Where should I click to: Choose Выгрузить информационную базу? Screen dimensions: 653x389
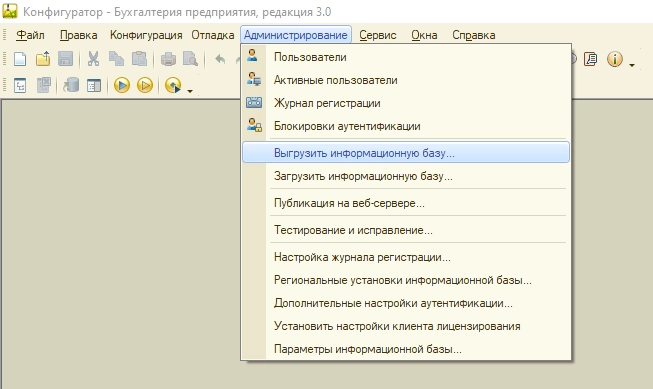(406, 153)
